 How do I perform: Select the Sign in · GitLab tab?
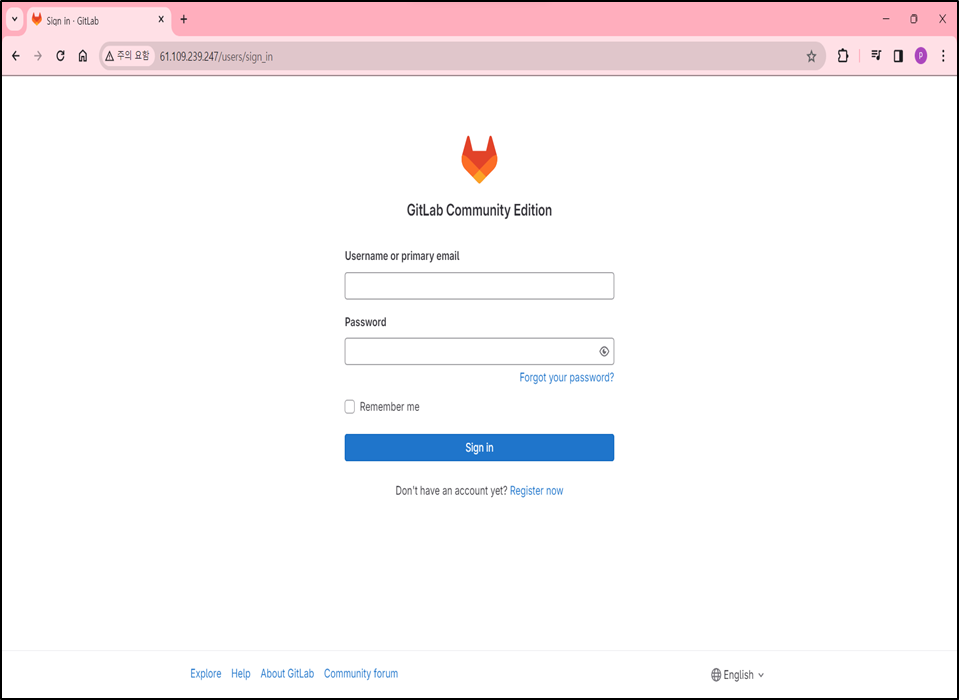coord(98,20)
